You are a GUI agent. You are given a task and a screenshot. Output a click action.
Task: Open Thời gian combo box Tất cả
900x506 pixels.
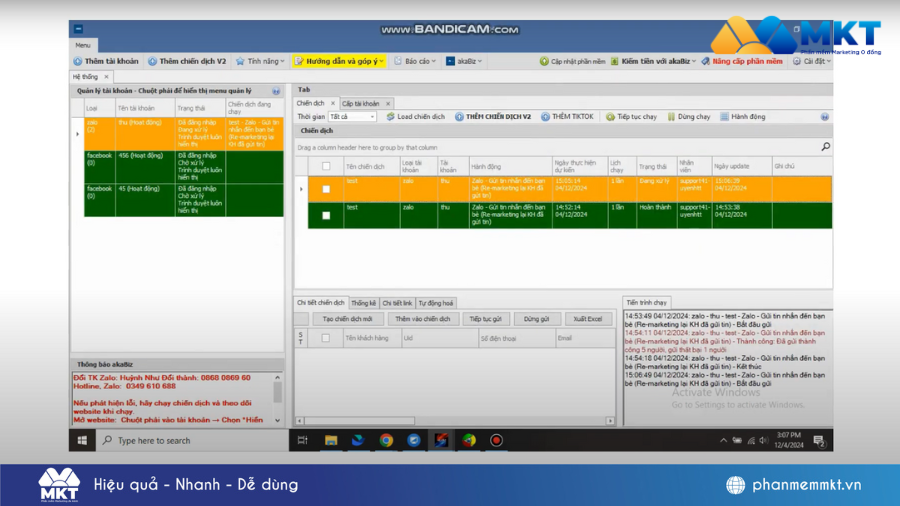[x=352, y=116]
